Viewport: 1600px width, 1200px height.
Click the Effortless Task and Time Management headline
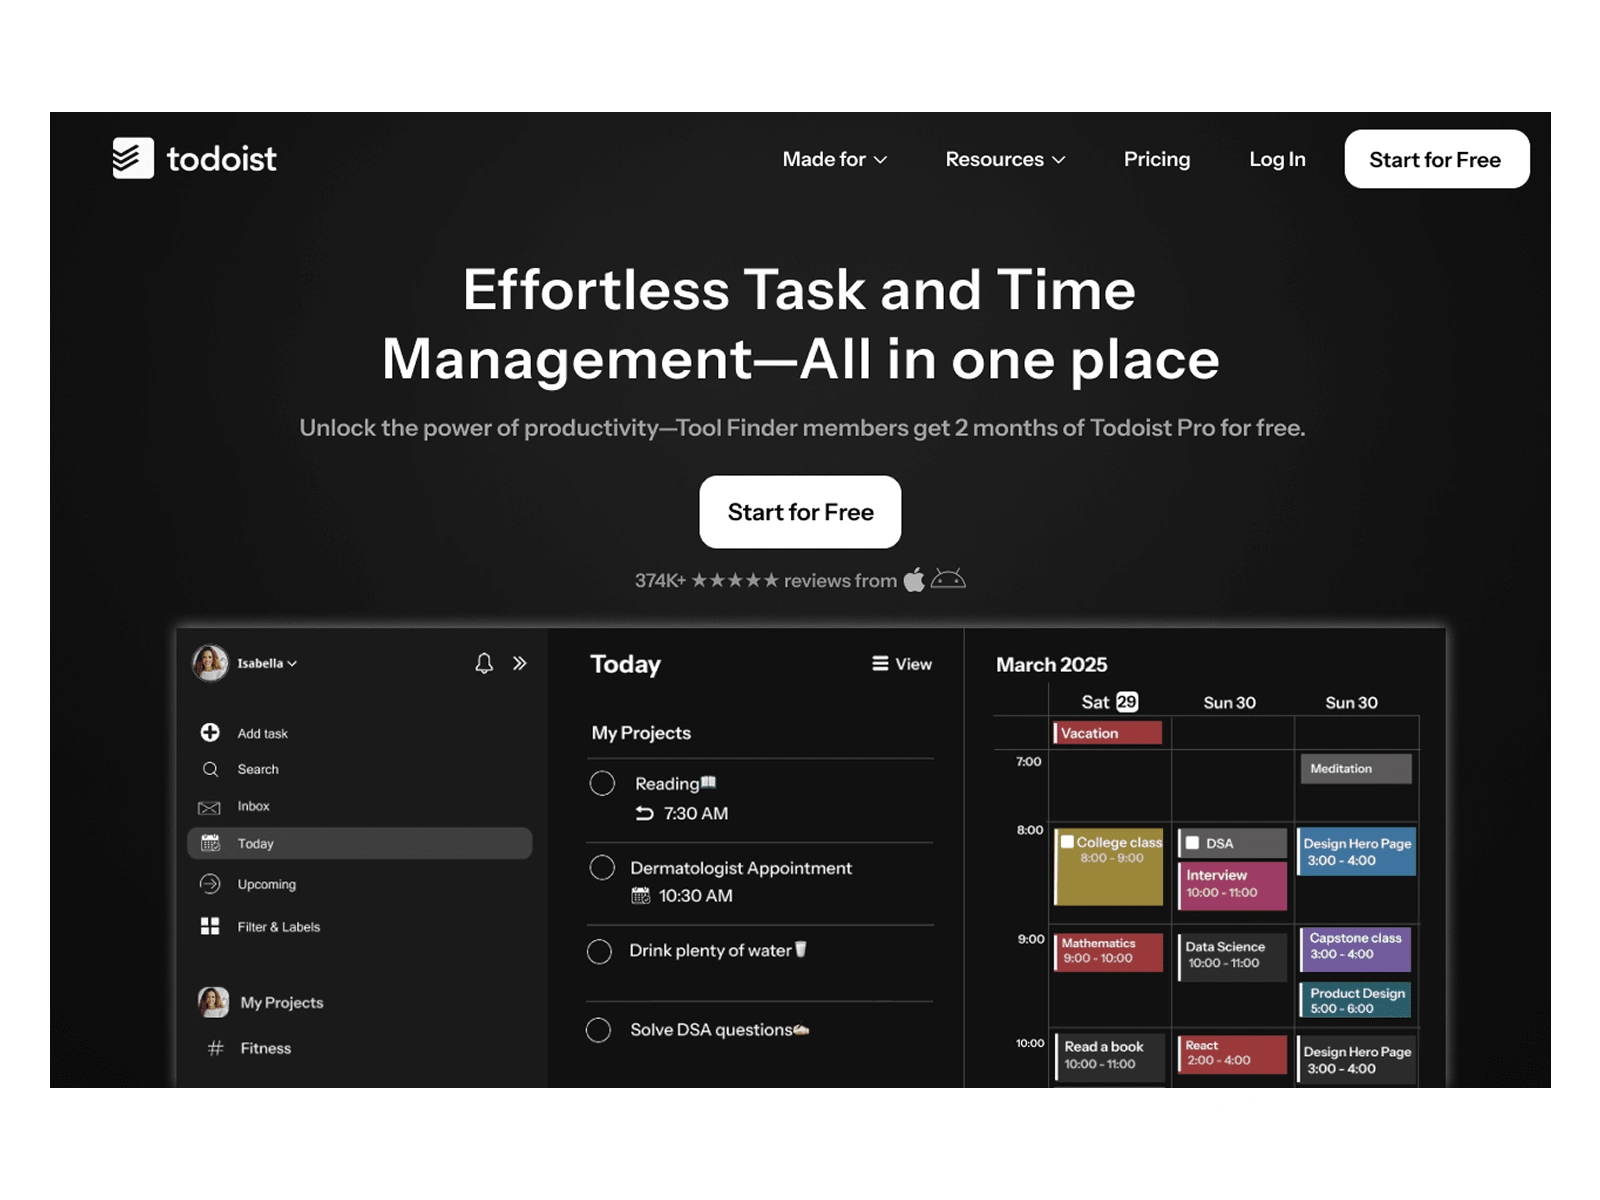pos(800,324)
